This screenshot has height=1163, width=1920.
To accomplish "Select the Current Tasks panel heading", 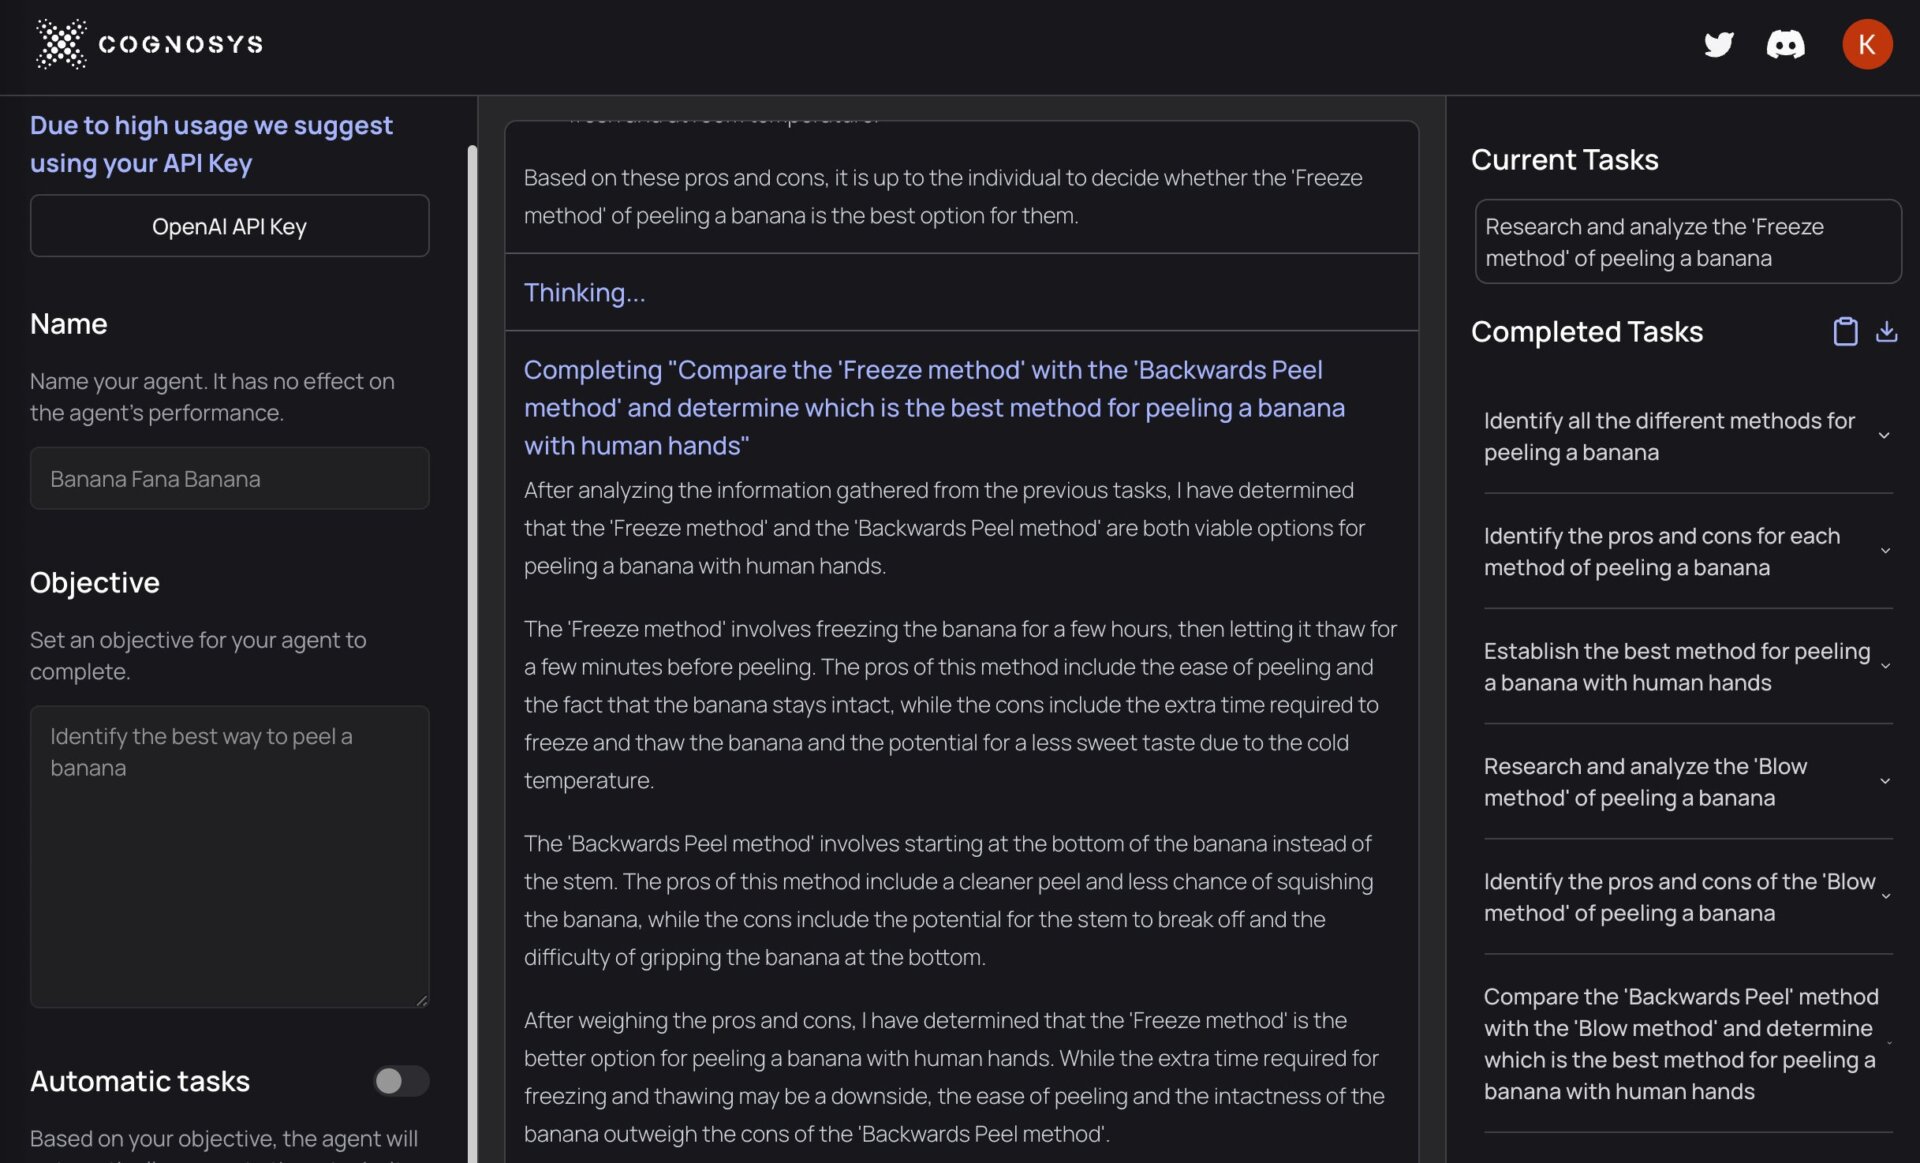I will [1564, 159].
